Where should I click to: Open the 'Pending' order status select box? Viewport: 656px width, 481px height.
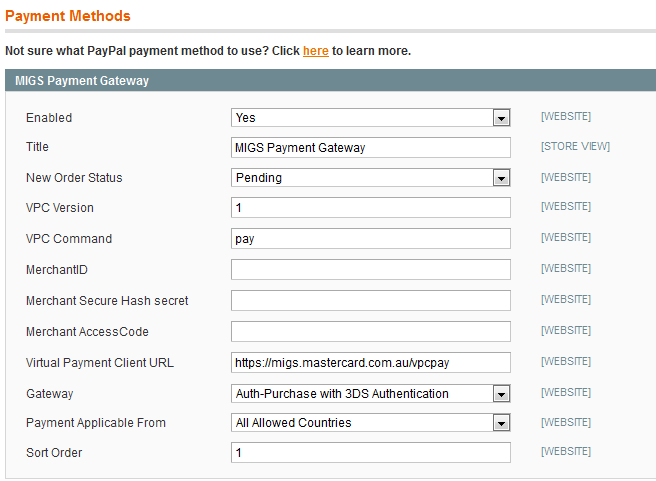click(371, 178)
